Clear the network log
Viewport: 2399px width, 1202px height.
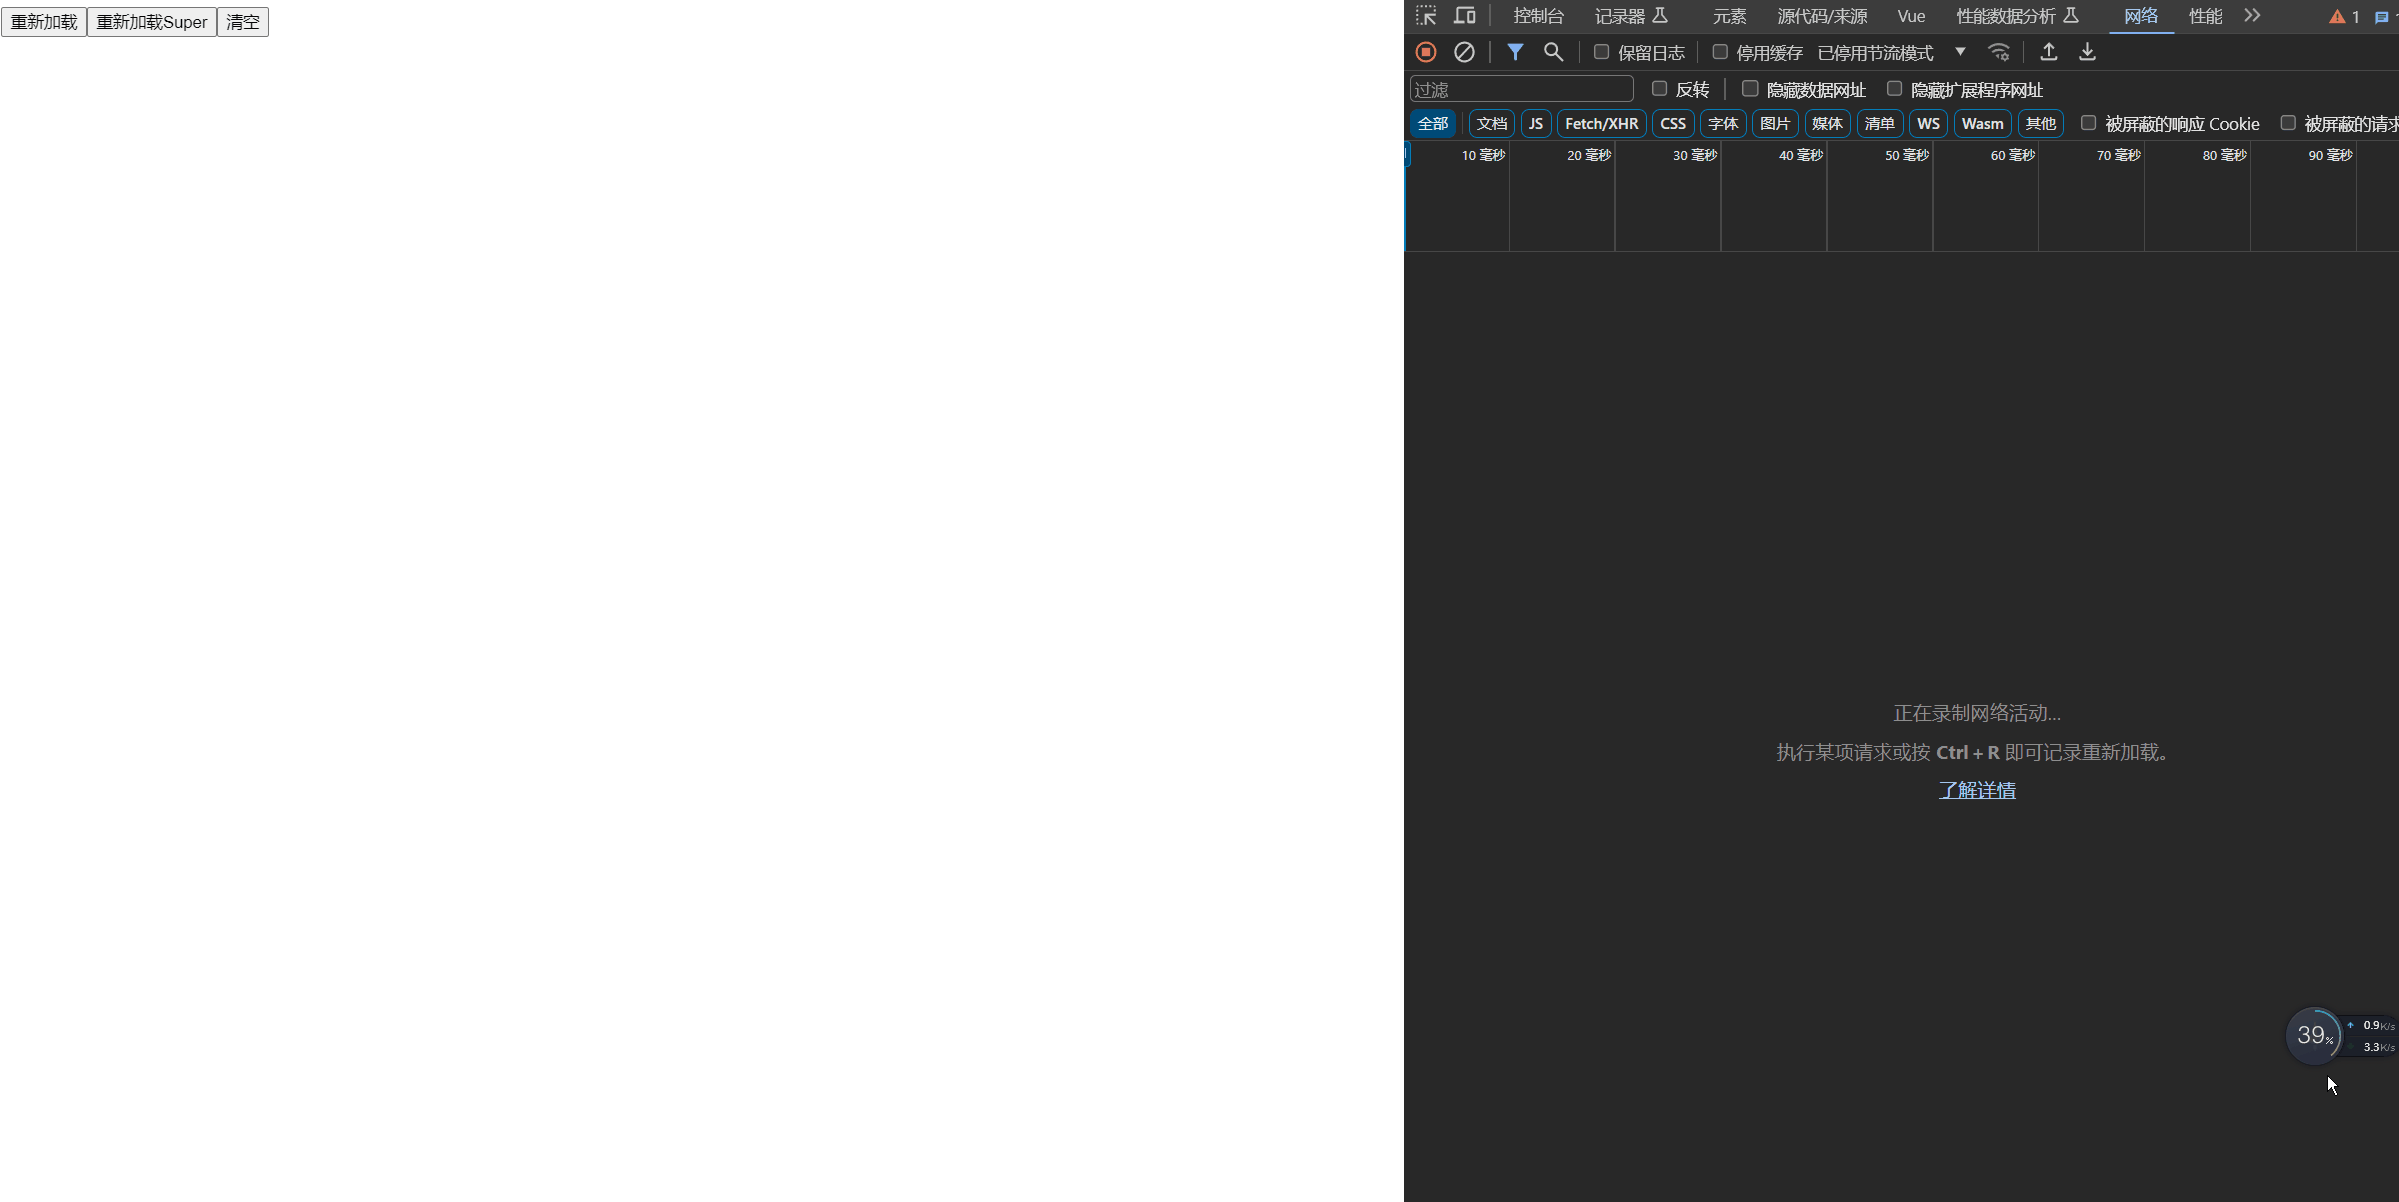pos(1464,51)
